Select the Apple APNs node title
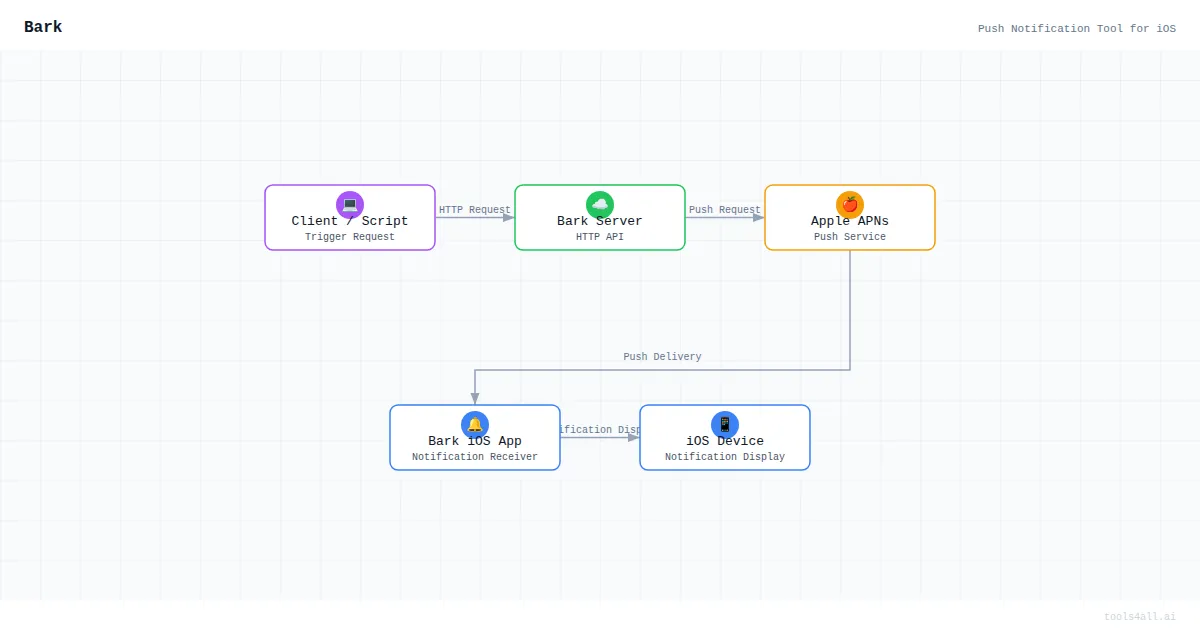This screenshot has height=630, width=1200. tap(850, 221)
